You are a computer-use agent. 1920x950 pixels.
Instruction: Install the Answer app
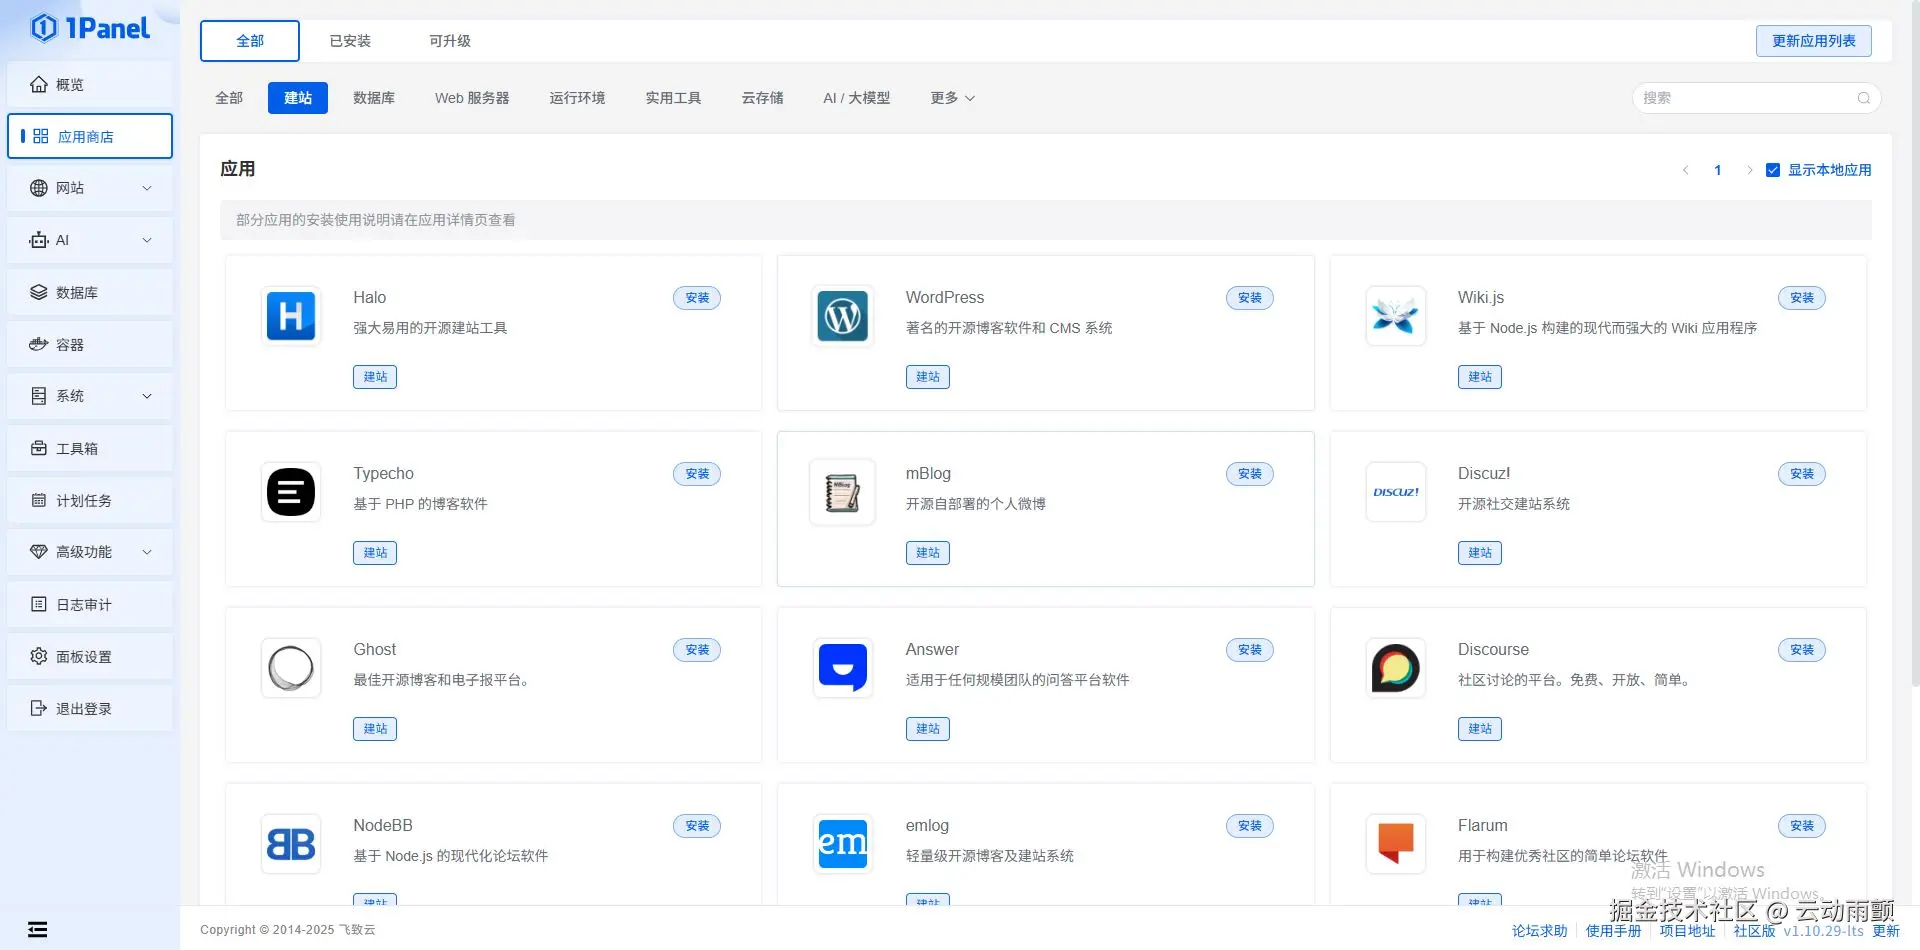tap(1250, 650)
